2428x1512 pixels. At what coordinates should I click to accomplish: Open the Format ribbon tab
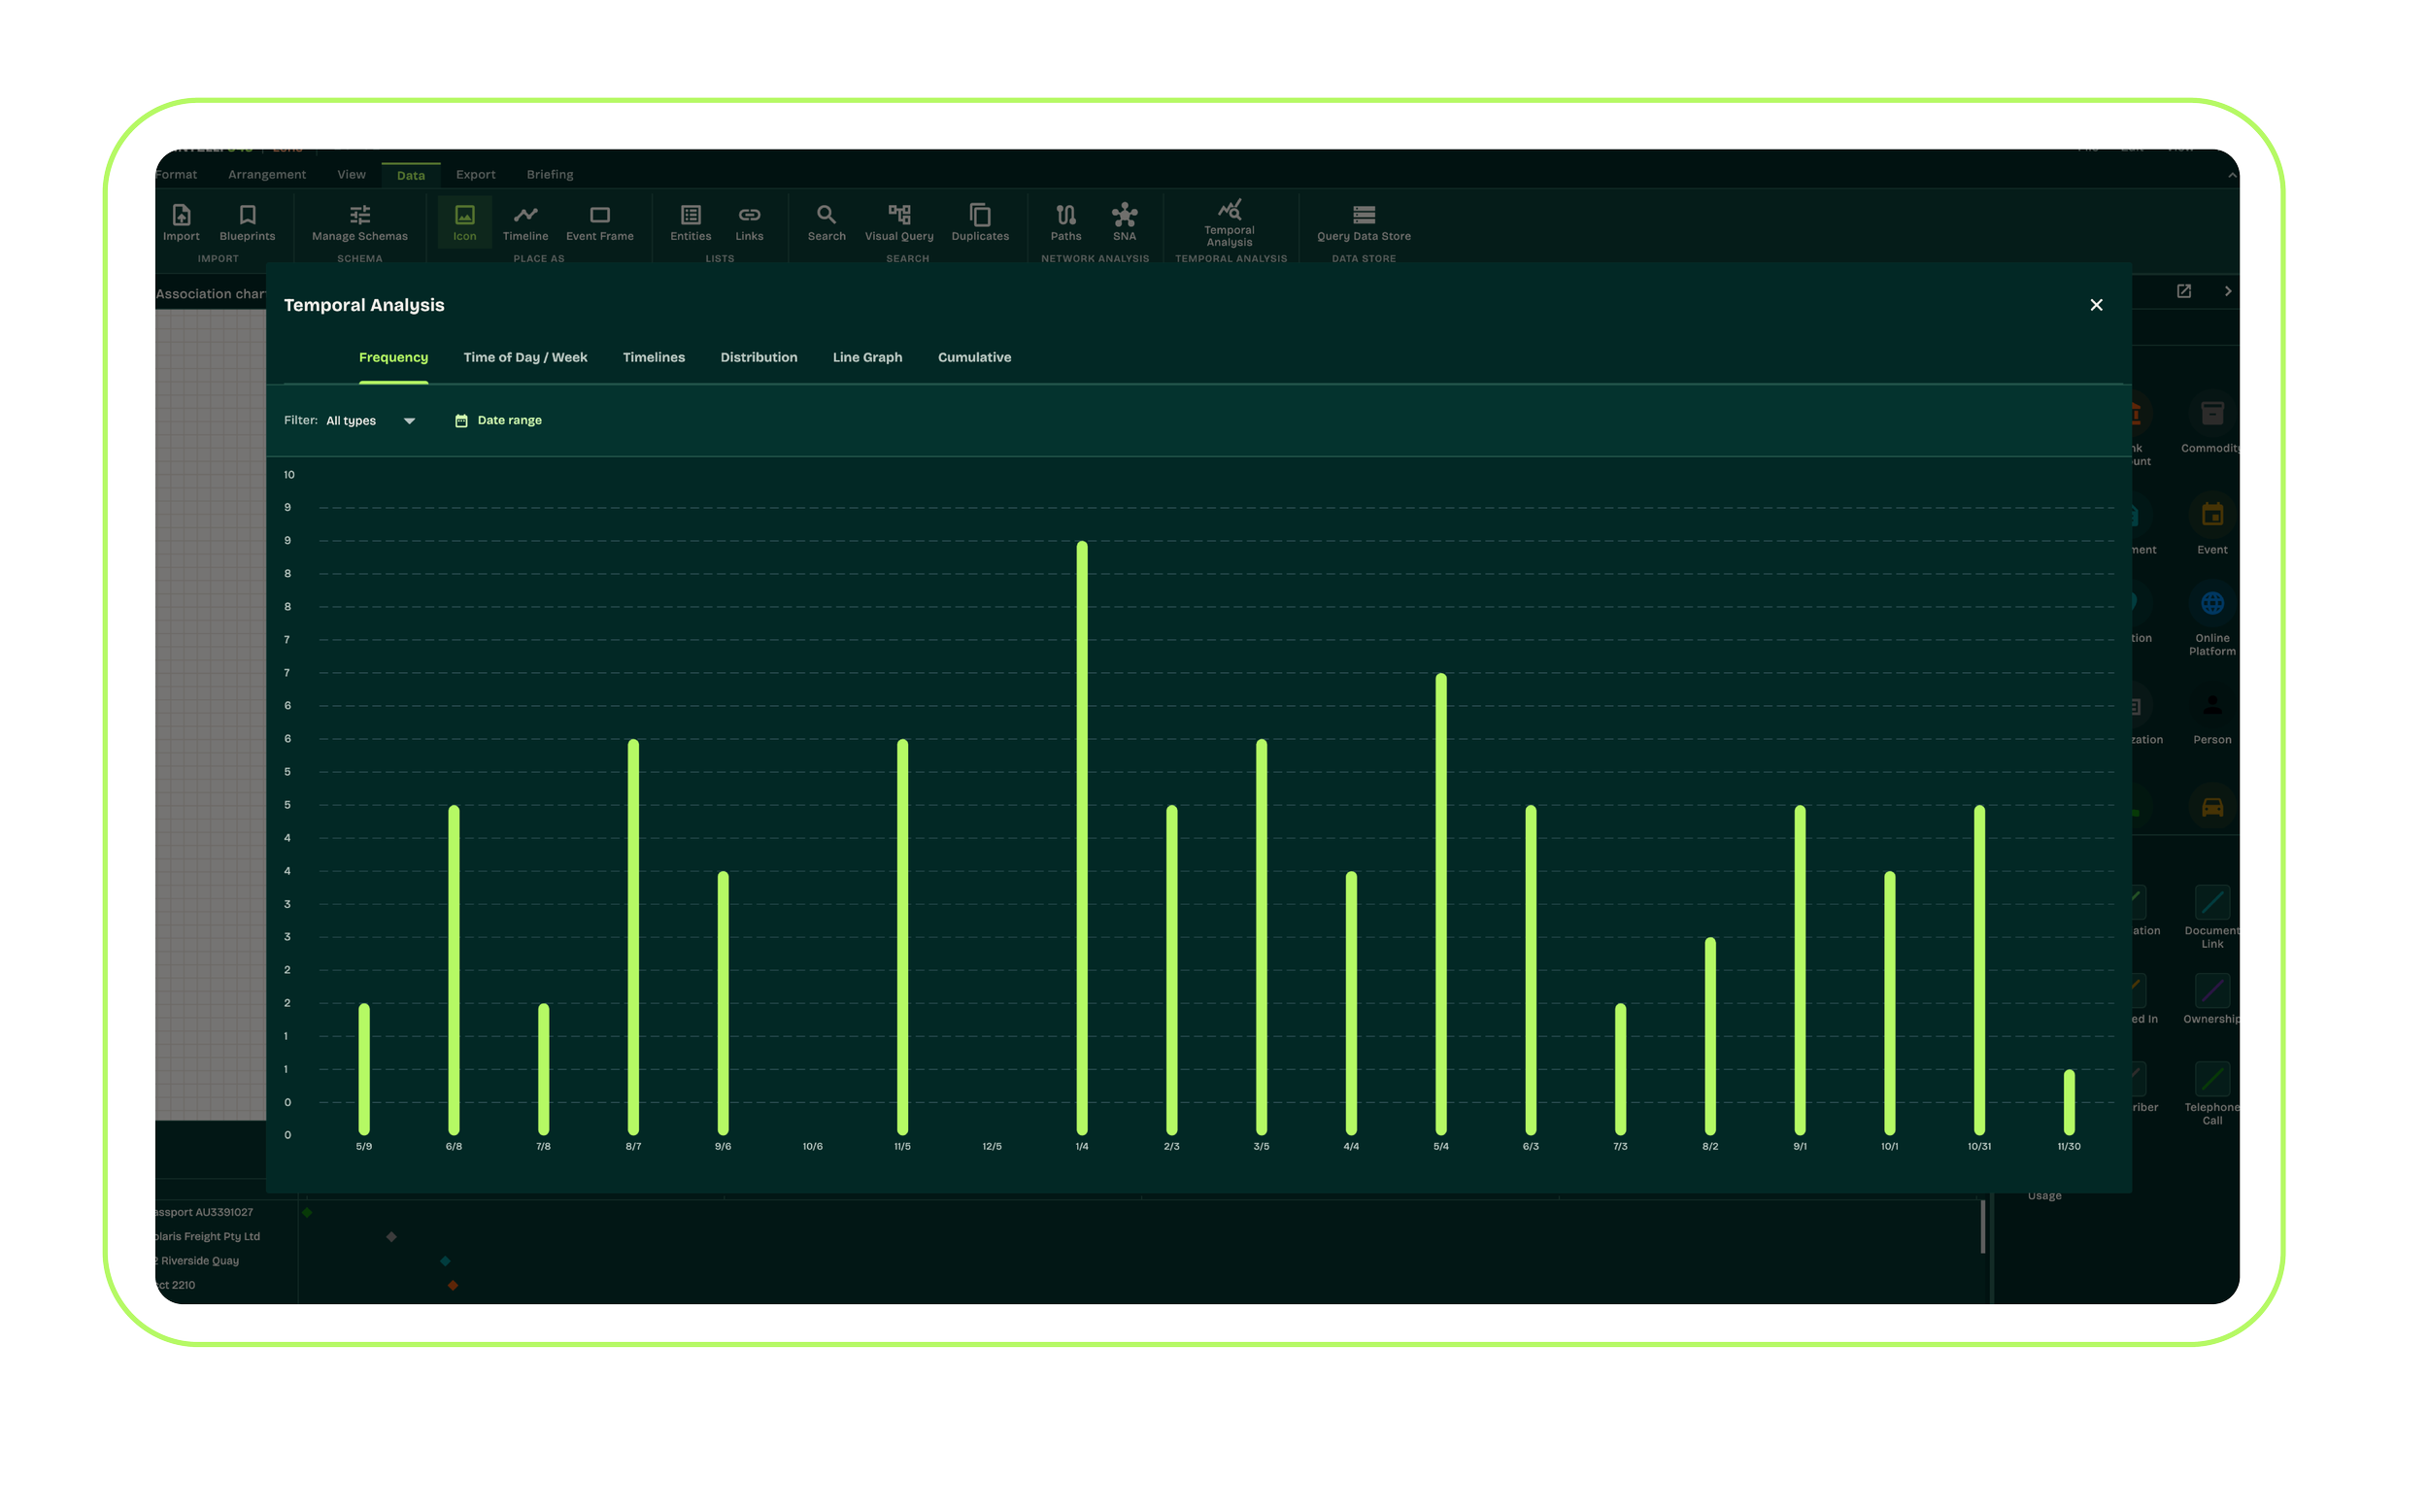[x=177, y=175]
